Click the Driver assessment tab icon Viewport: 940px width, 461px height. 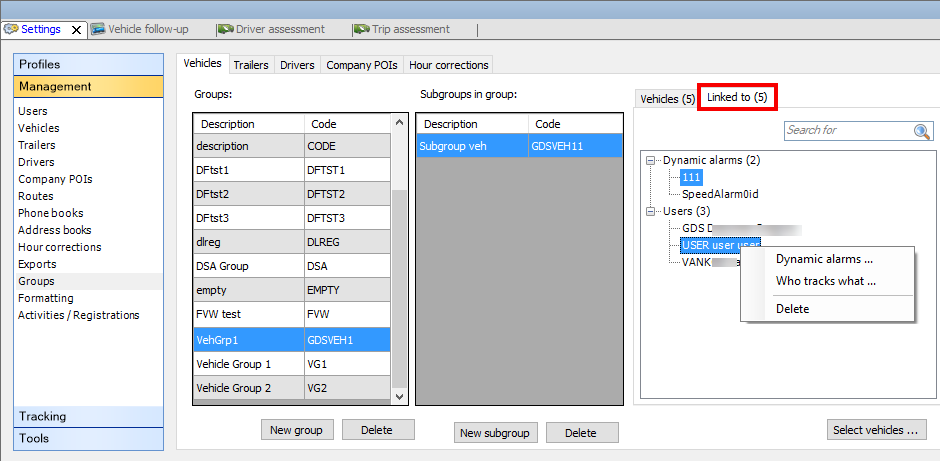coord(225,30)
